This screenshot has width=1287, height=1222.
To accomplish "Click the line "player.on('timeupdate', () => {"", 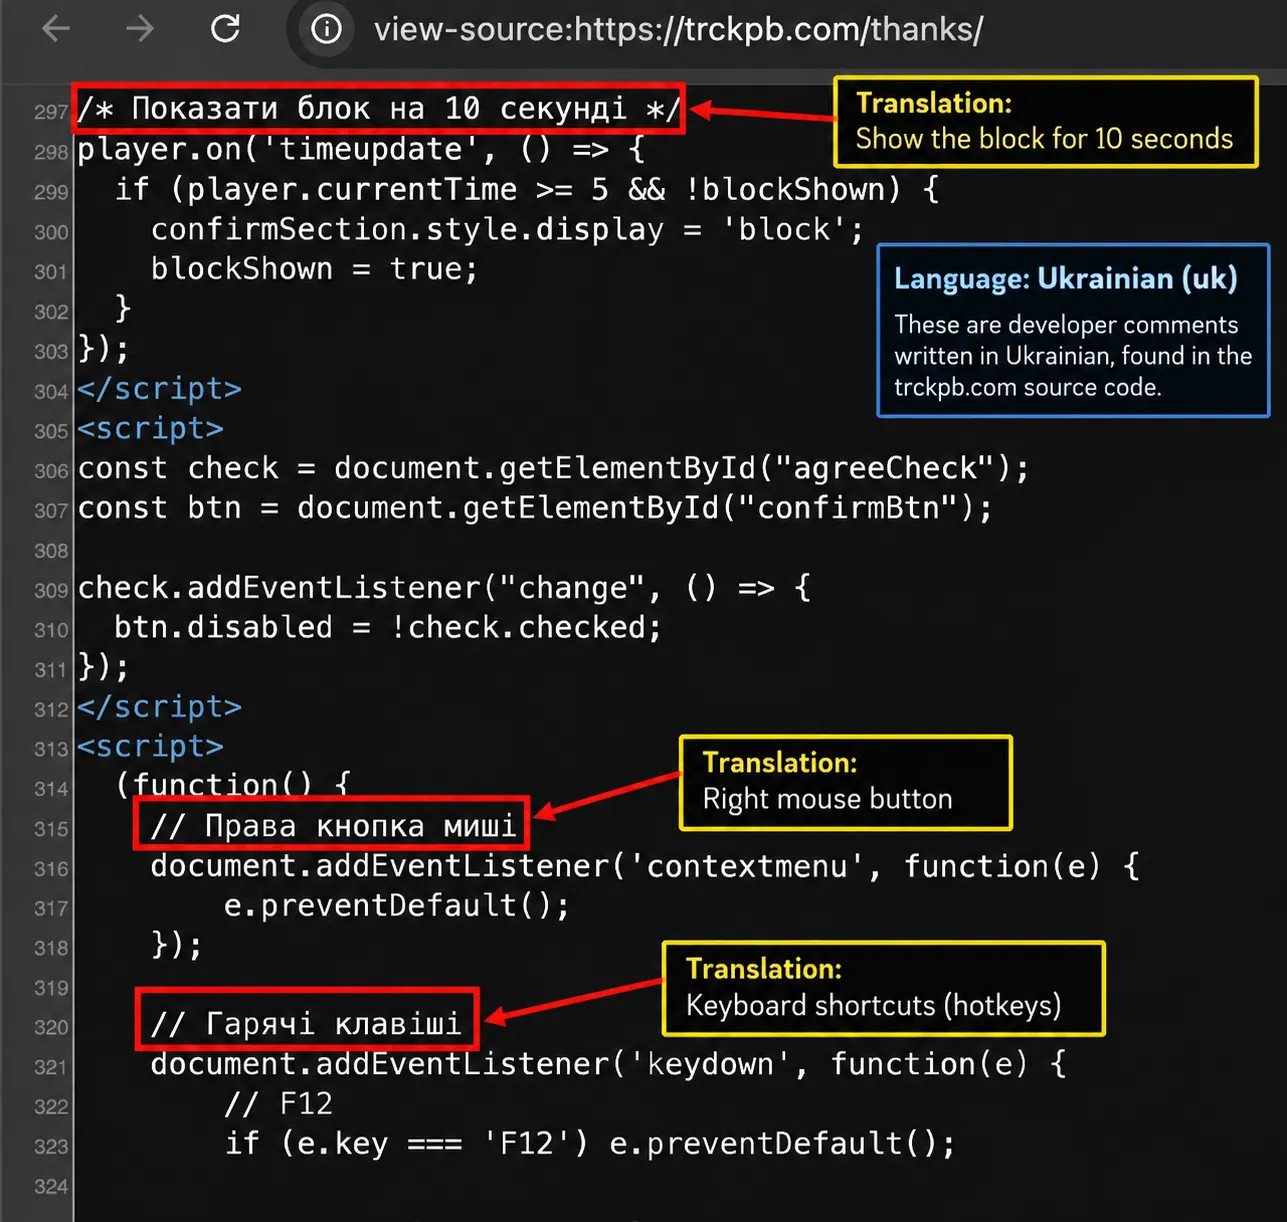I will point(361,149).
